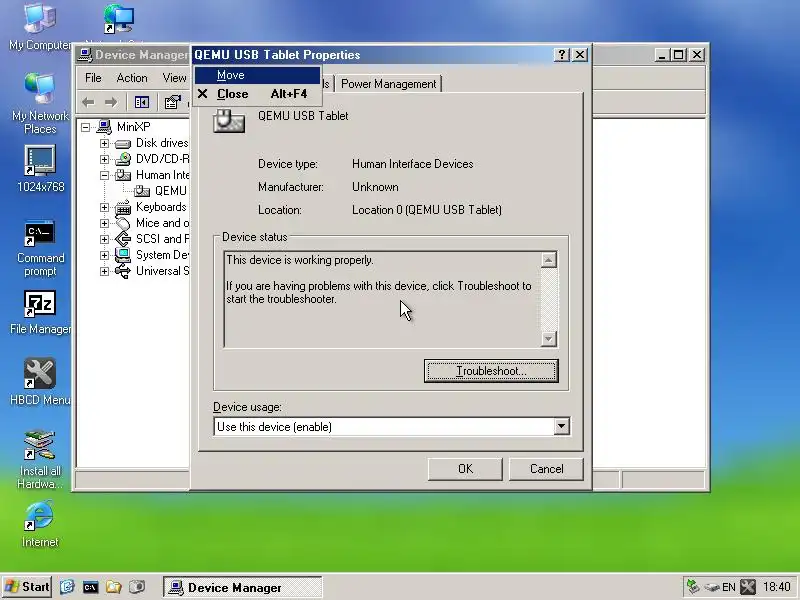The height and width of the screenshot is (600, 800).
Task: Click the MiniXP computer icon in tree
Action: point(104,127)
